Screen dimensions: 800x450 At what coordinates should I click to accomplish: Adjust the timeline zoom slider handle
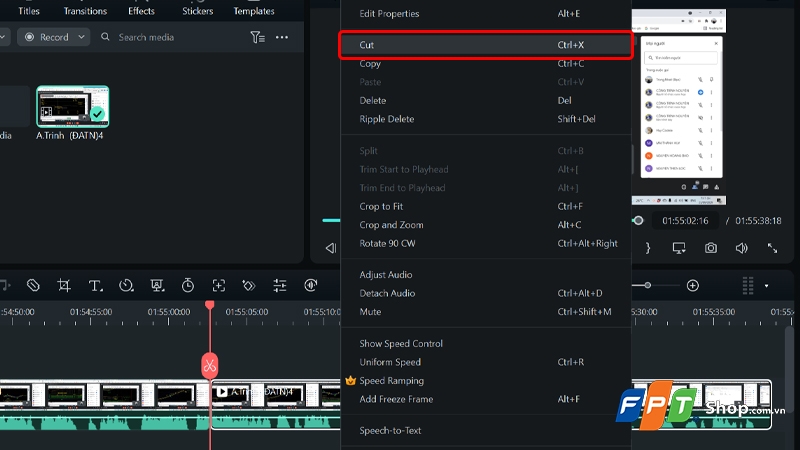coord(647,285)
